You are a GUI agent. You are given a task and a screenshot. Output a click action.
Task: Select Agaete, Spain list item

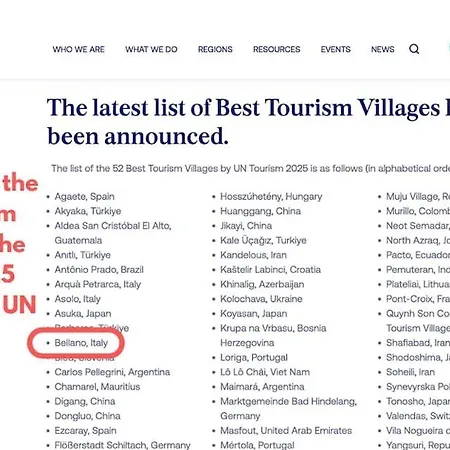coord(84,196)
